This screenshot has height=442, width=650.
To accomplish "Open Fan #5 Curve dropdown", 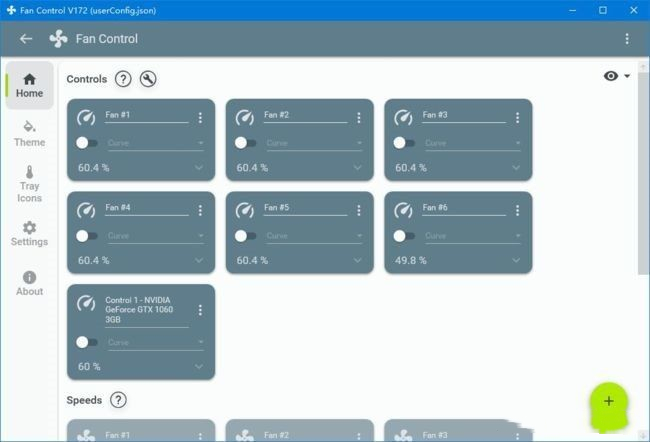I will 314,236.
